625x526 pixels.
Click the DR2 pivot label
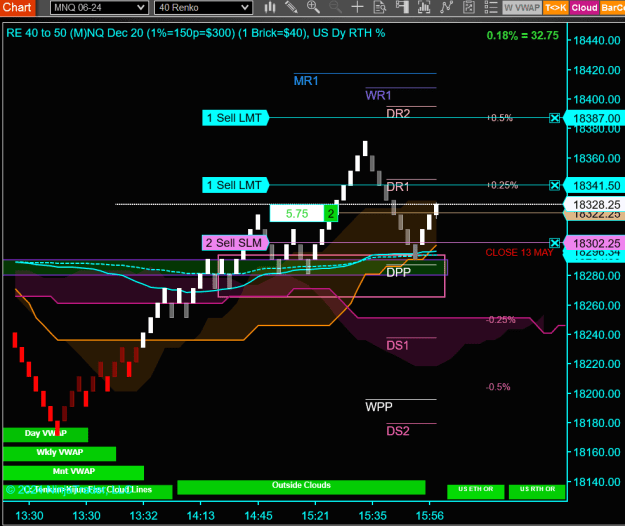pyautogui.click(x=398, y=114)
